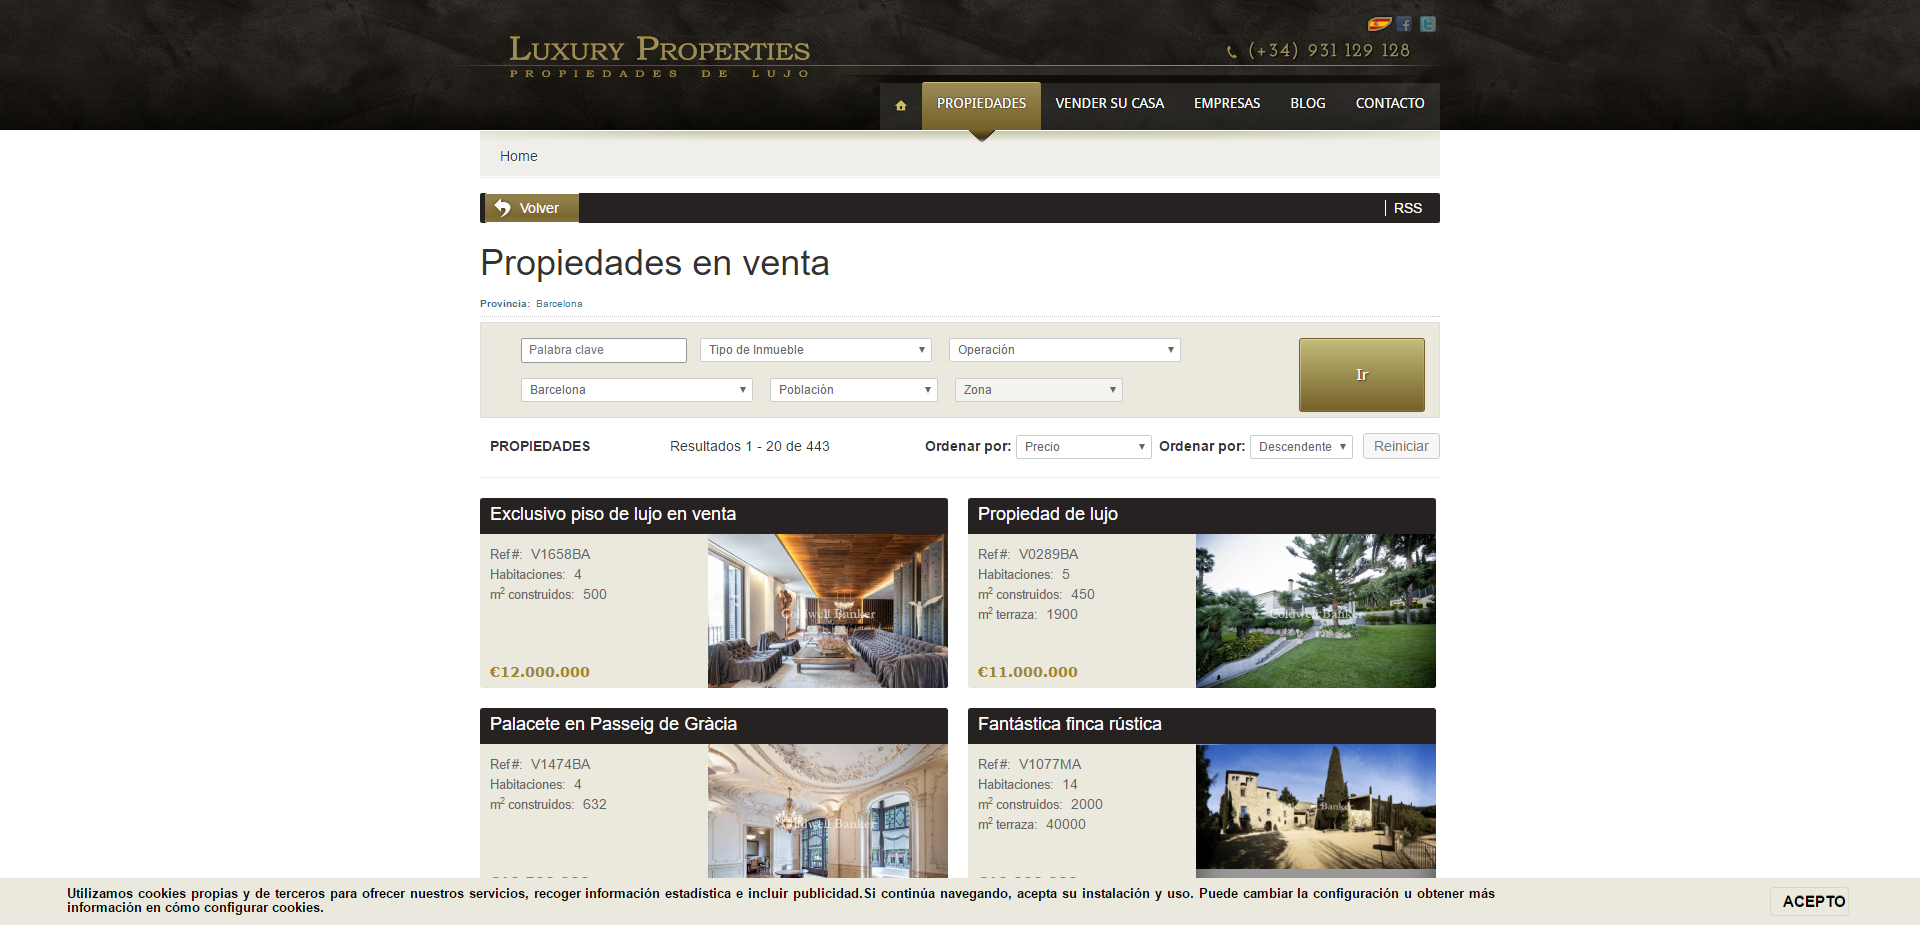Accept cookies with the ACEPTO button
This screenshot has width=1920, height=925.
point(1813,901)
